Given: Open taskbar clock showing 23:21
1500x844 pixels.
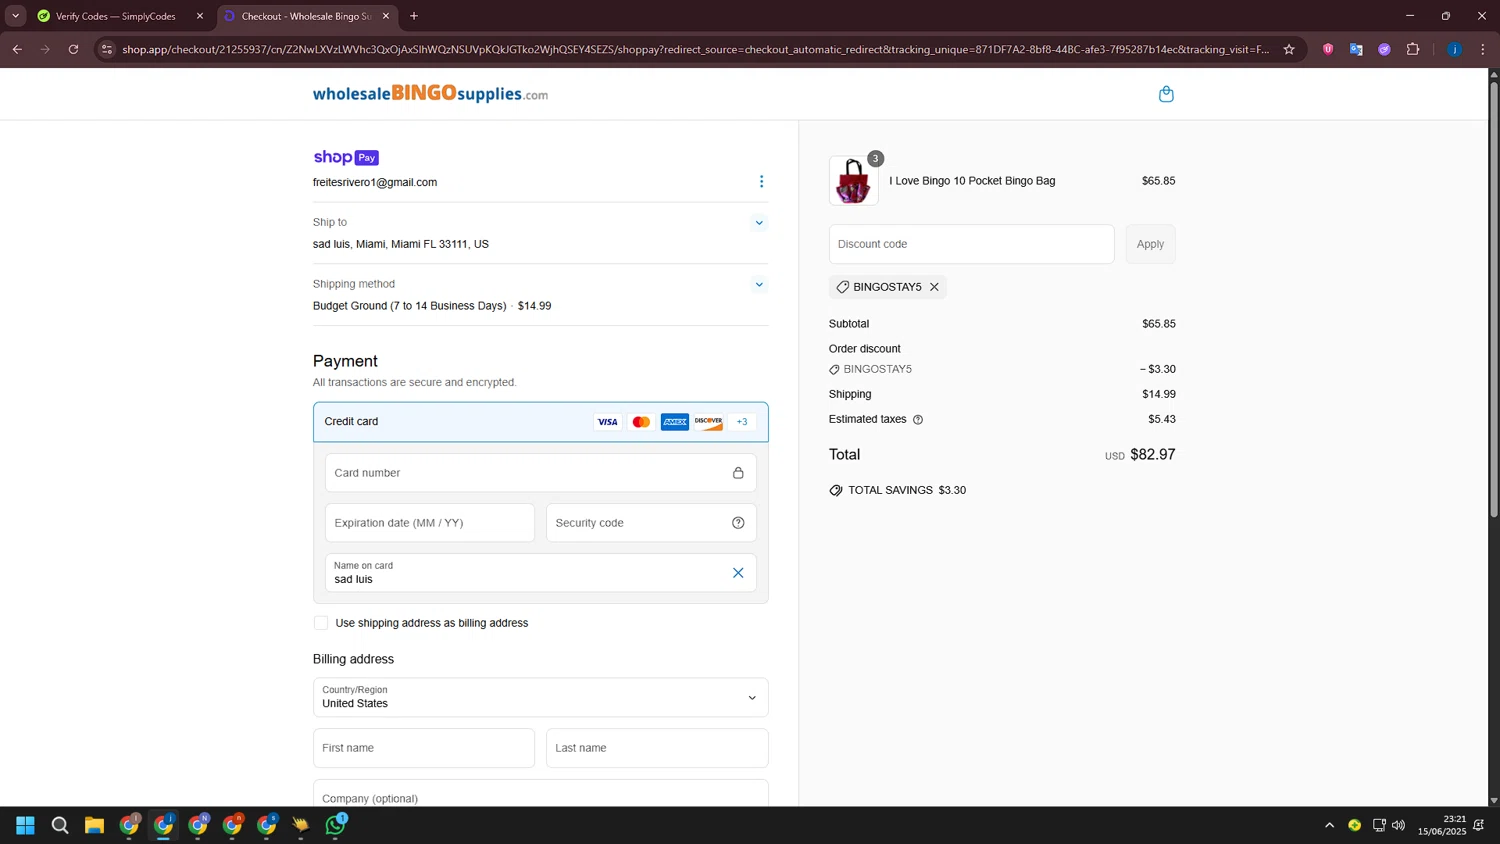Looking at the screenshot, I should pyautogui.click(x=1442, y=825).
